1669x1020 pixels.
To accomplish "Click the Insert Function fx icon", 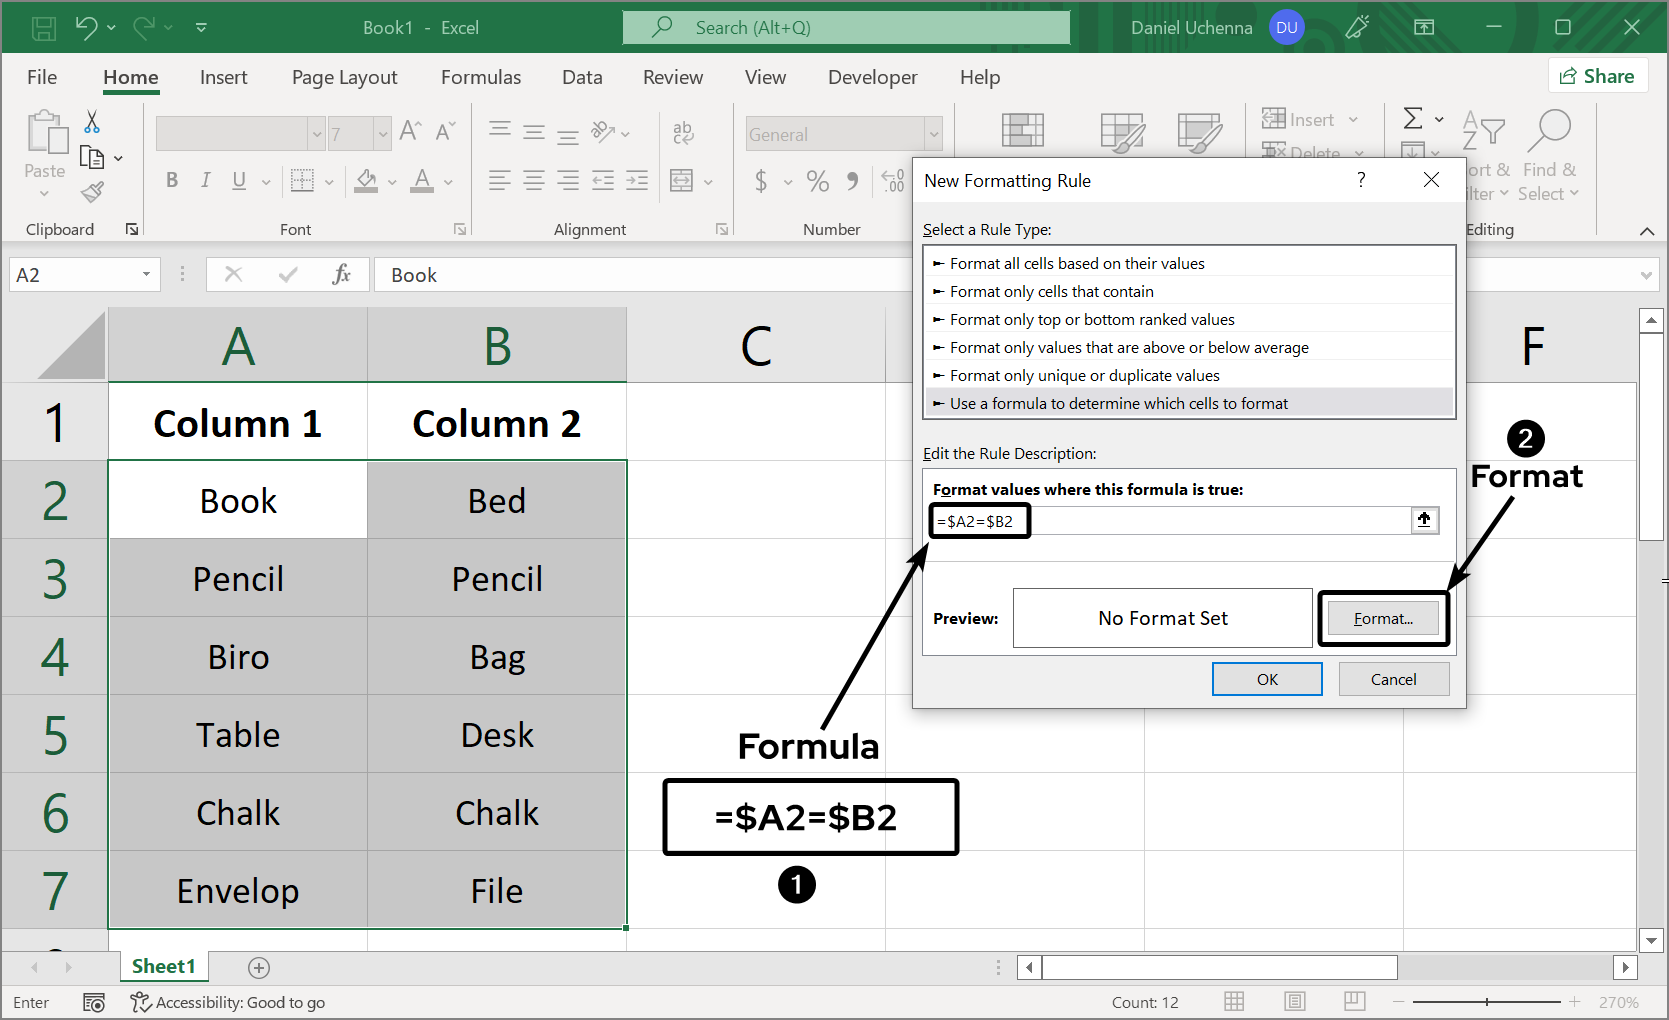I will 341,275.
